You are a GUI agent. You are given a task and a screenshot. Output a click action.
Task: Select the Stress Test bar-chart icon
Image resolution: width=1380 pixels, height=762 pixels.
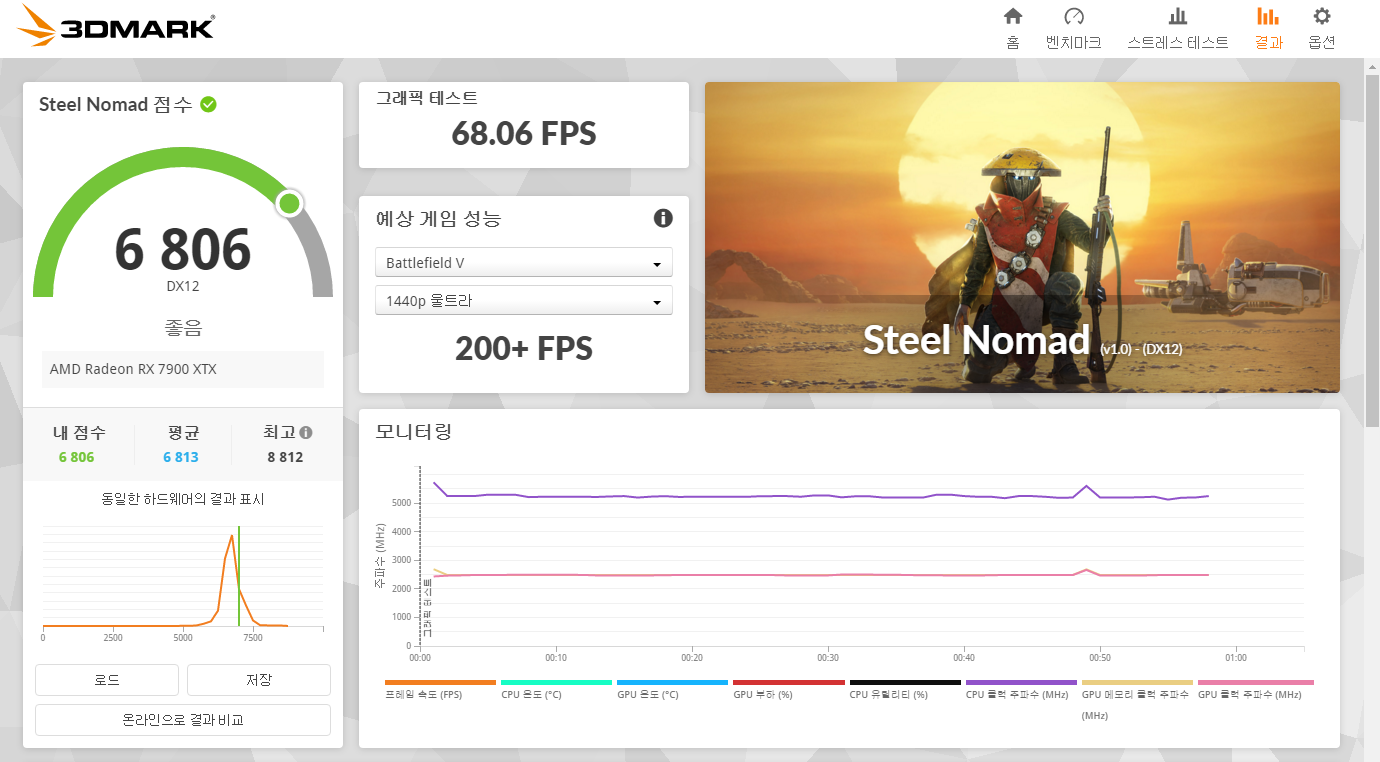pyautogui.click(x=1177, y=17)
